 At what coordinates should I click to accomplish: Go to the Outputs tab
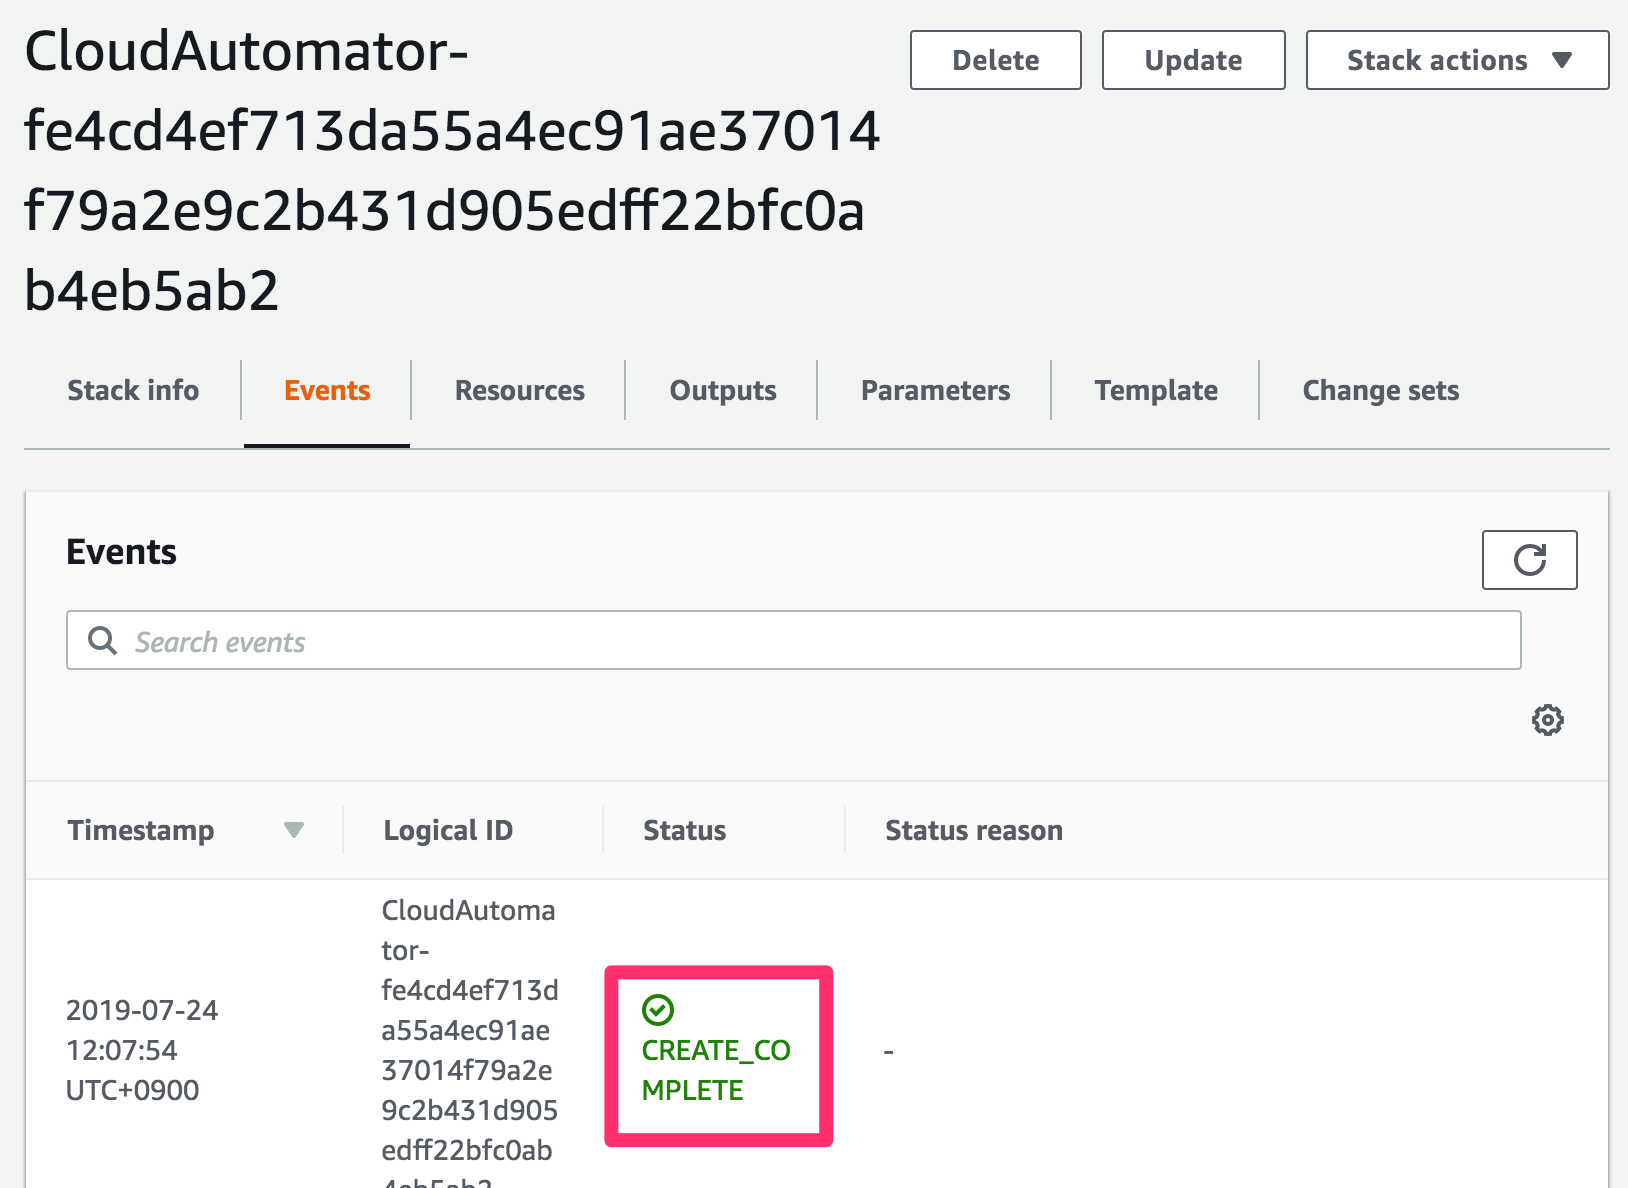click(722, 390)
